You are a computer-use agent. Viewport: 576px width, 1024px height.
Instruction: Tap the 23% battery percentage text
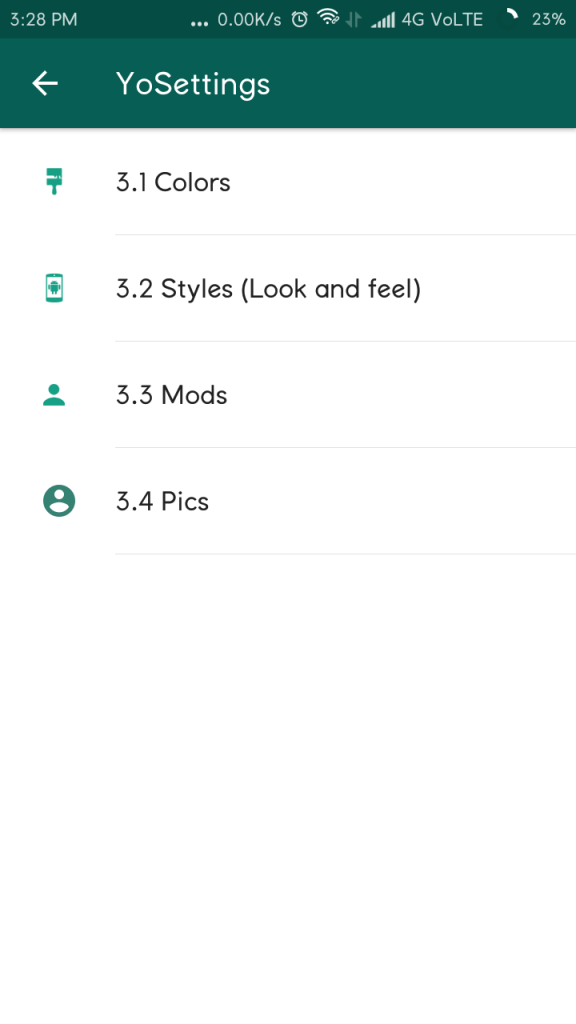coord(549,20)
